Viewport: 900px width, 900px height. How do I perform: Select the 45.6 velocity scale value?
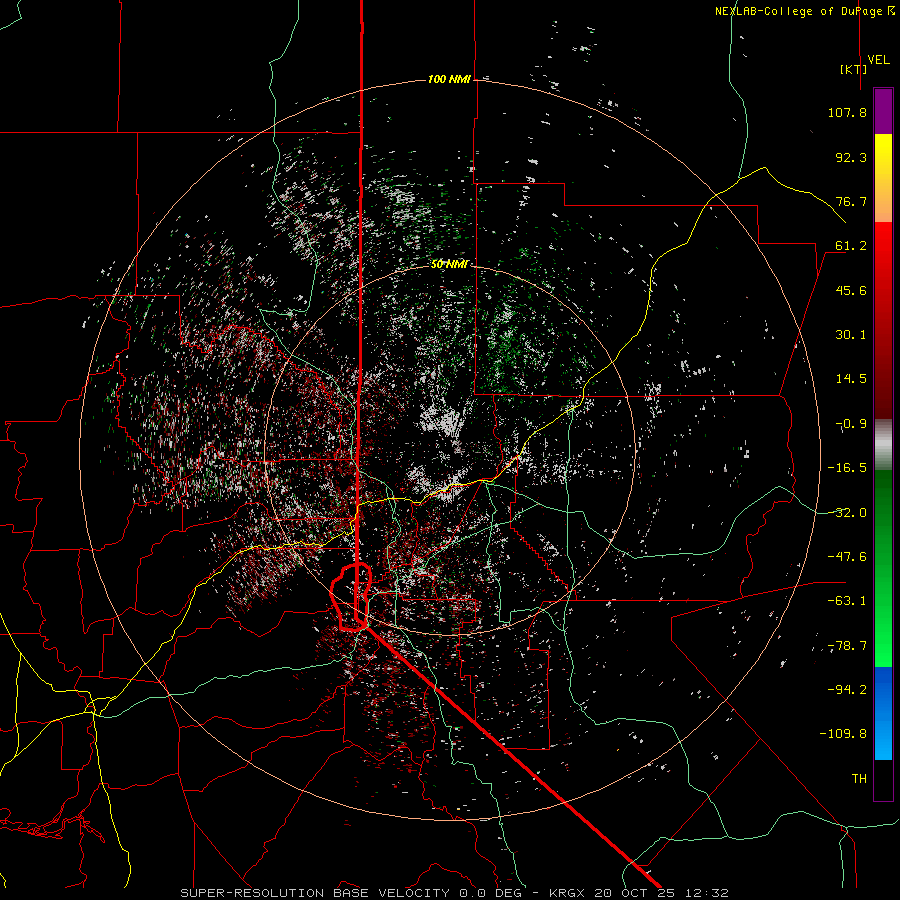[x=851, y=290]
